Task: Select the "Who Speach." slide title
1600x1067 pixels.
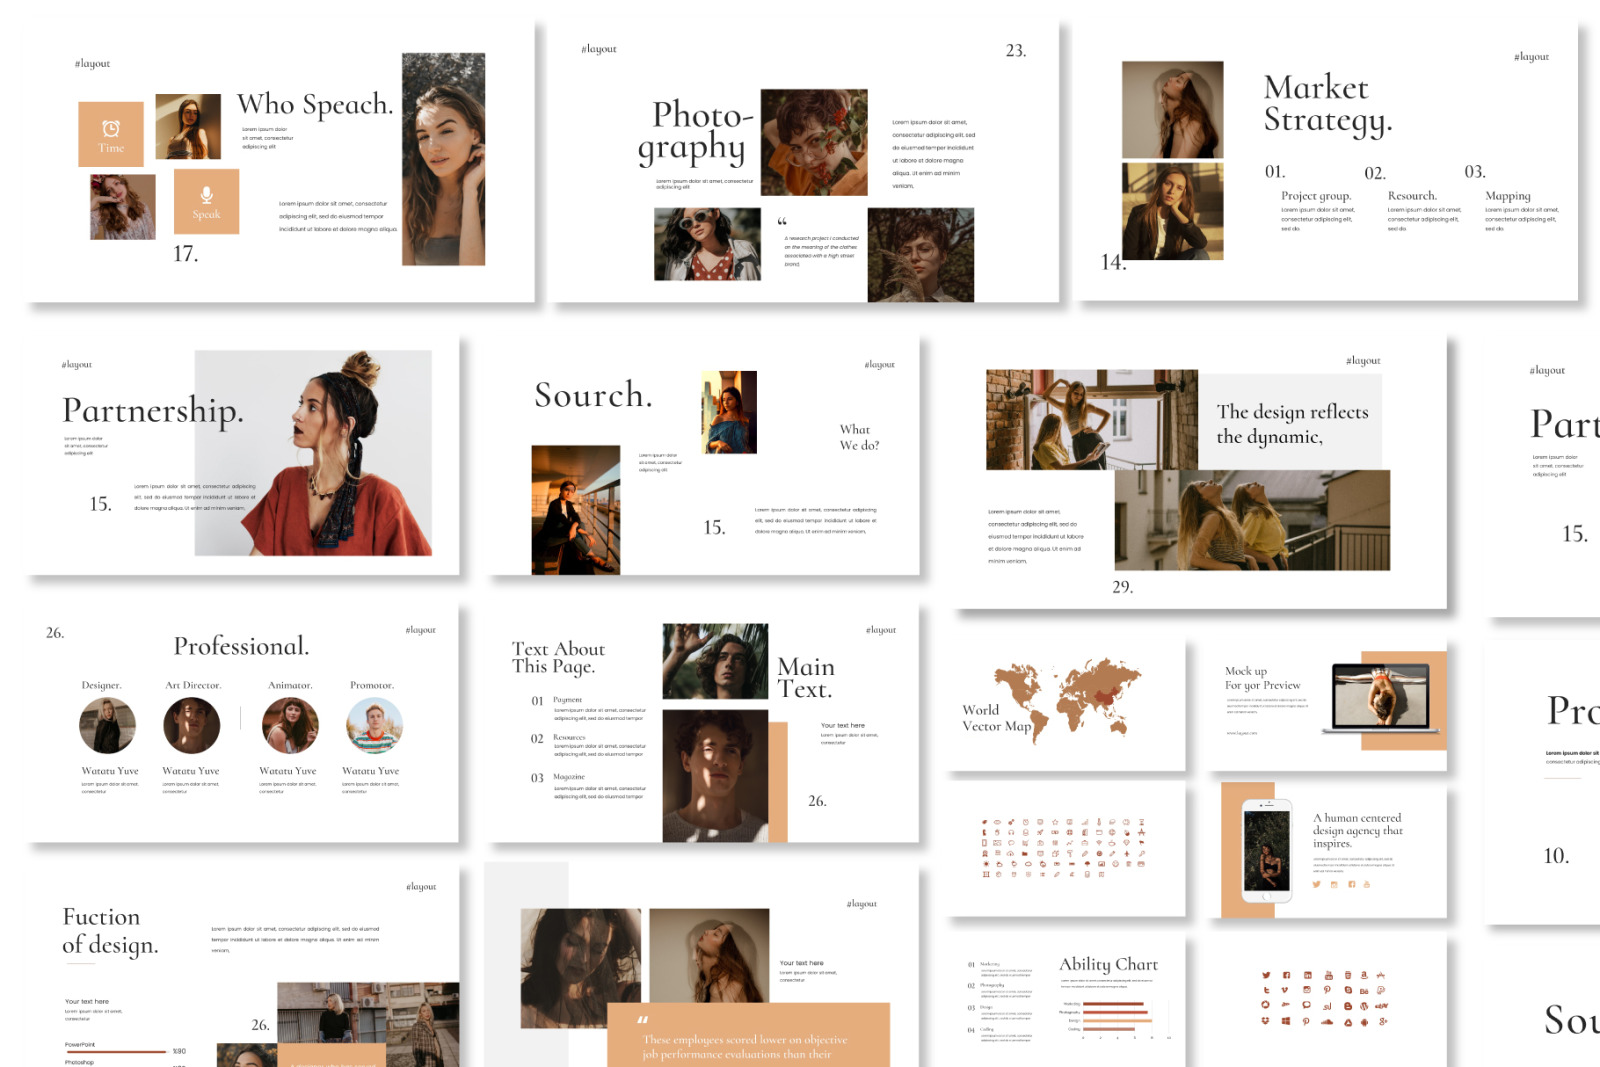Action: point(315,104)
